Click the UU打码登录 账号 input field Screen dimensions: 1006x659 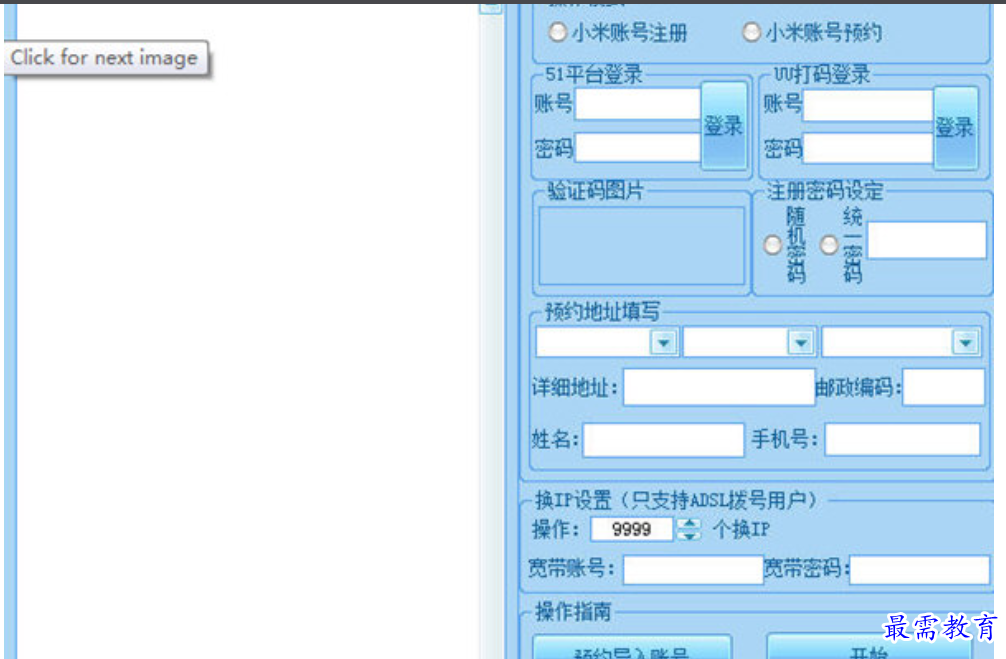(867, 105)
